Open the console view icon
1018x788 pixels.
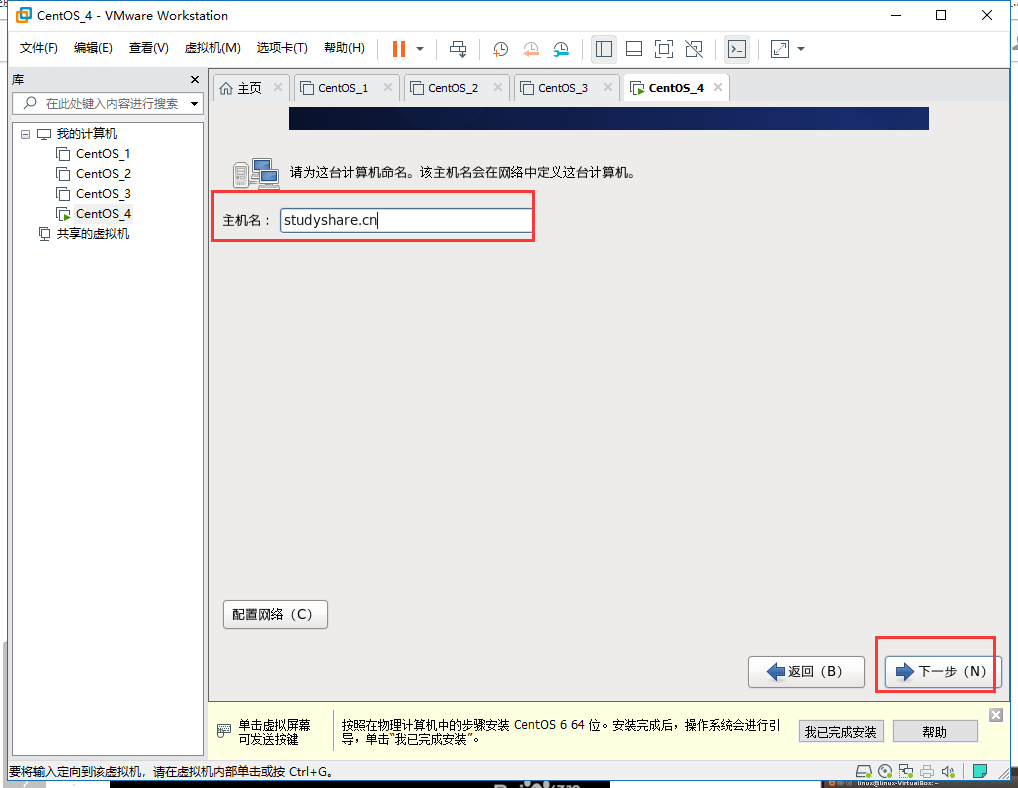click(x=737, y=49)
